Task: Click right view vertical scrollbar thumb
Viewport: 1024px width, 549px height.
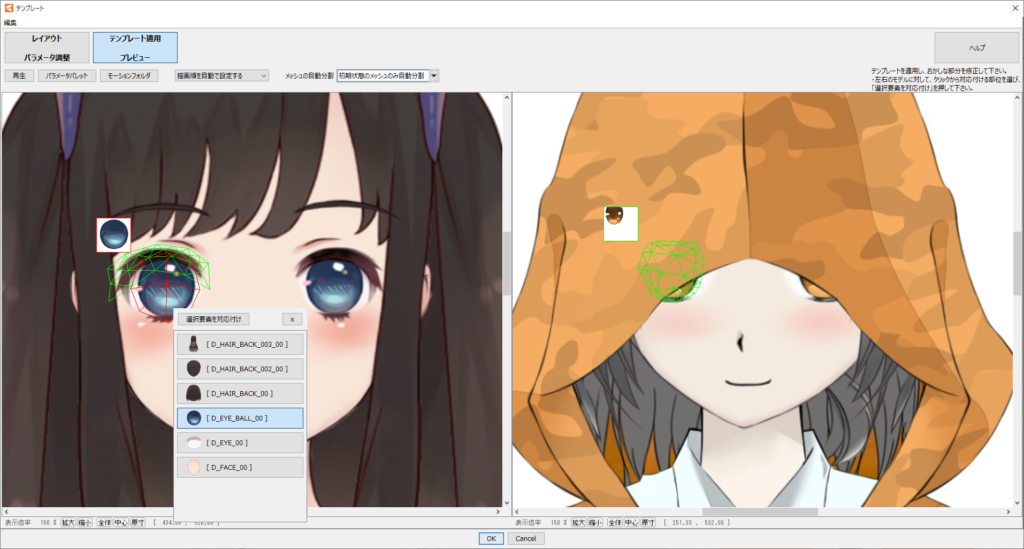Action: 1017,262
